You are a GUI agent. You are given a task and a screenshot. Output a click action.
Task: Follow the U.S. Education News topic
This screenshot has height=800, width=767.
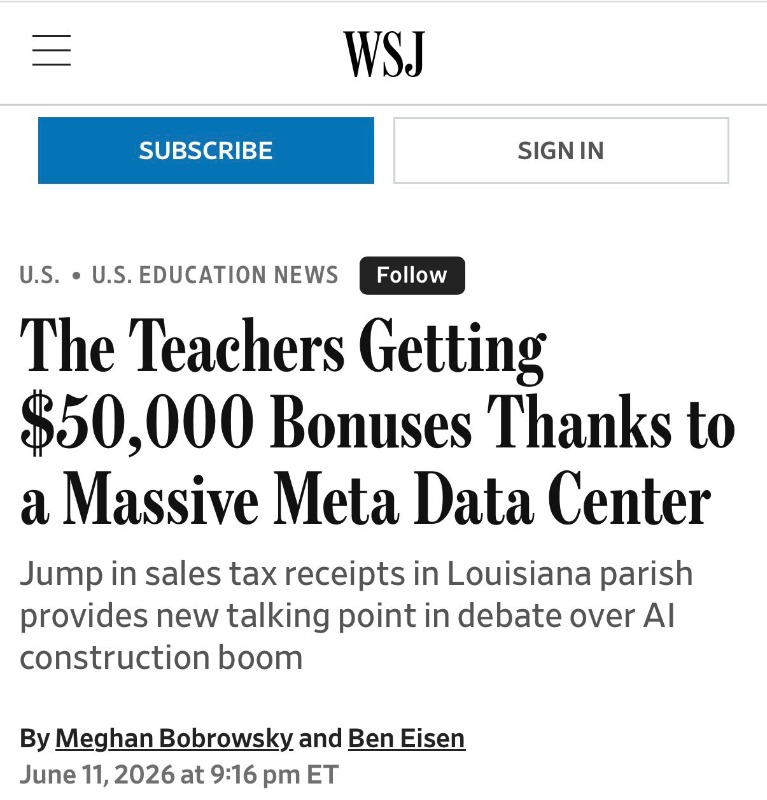pos(412,276)
